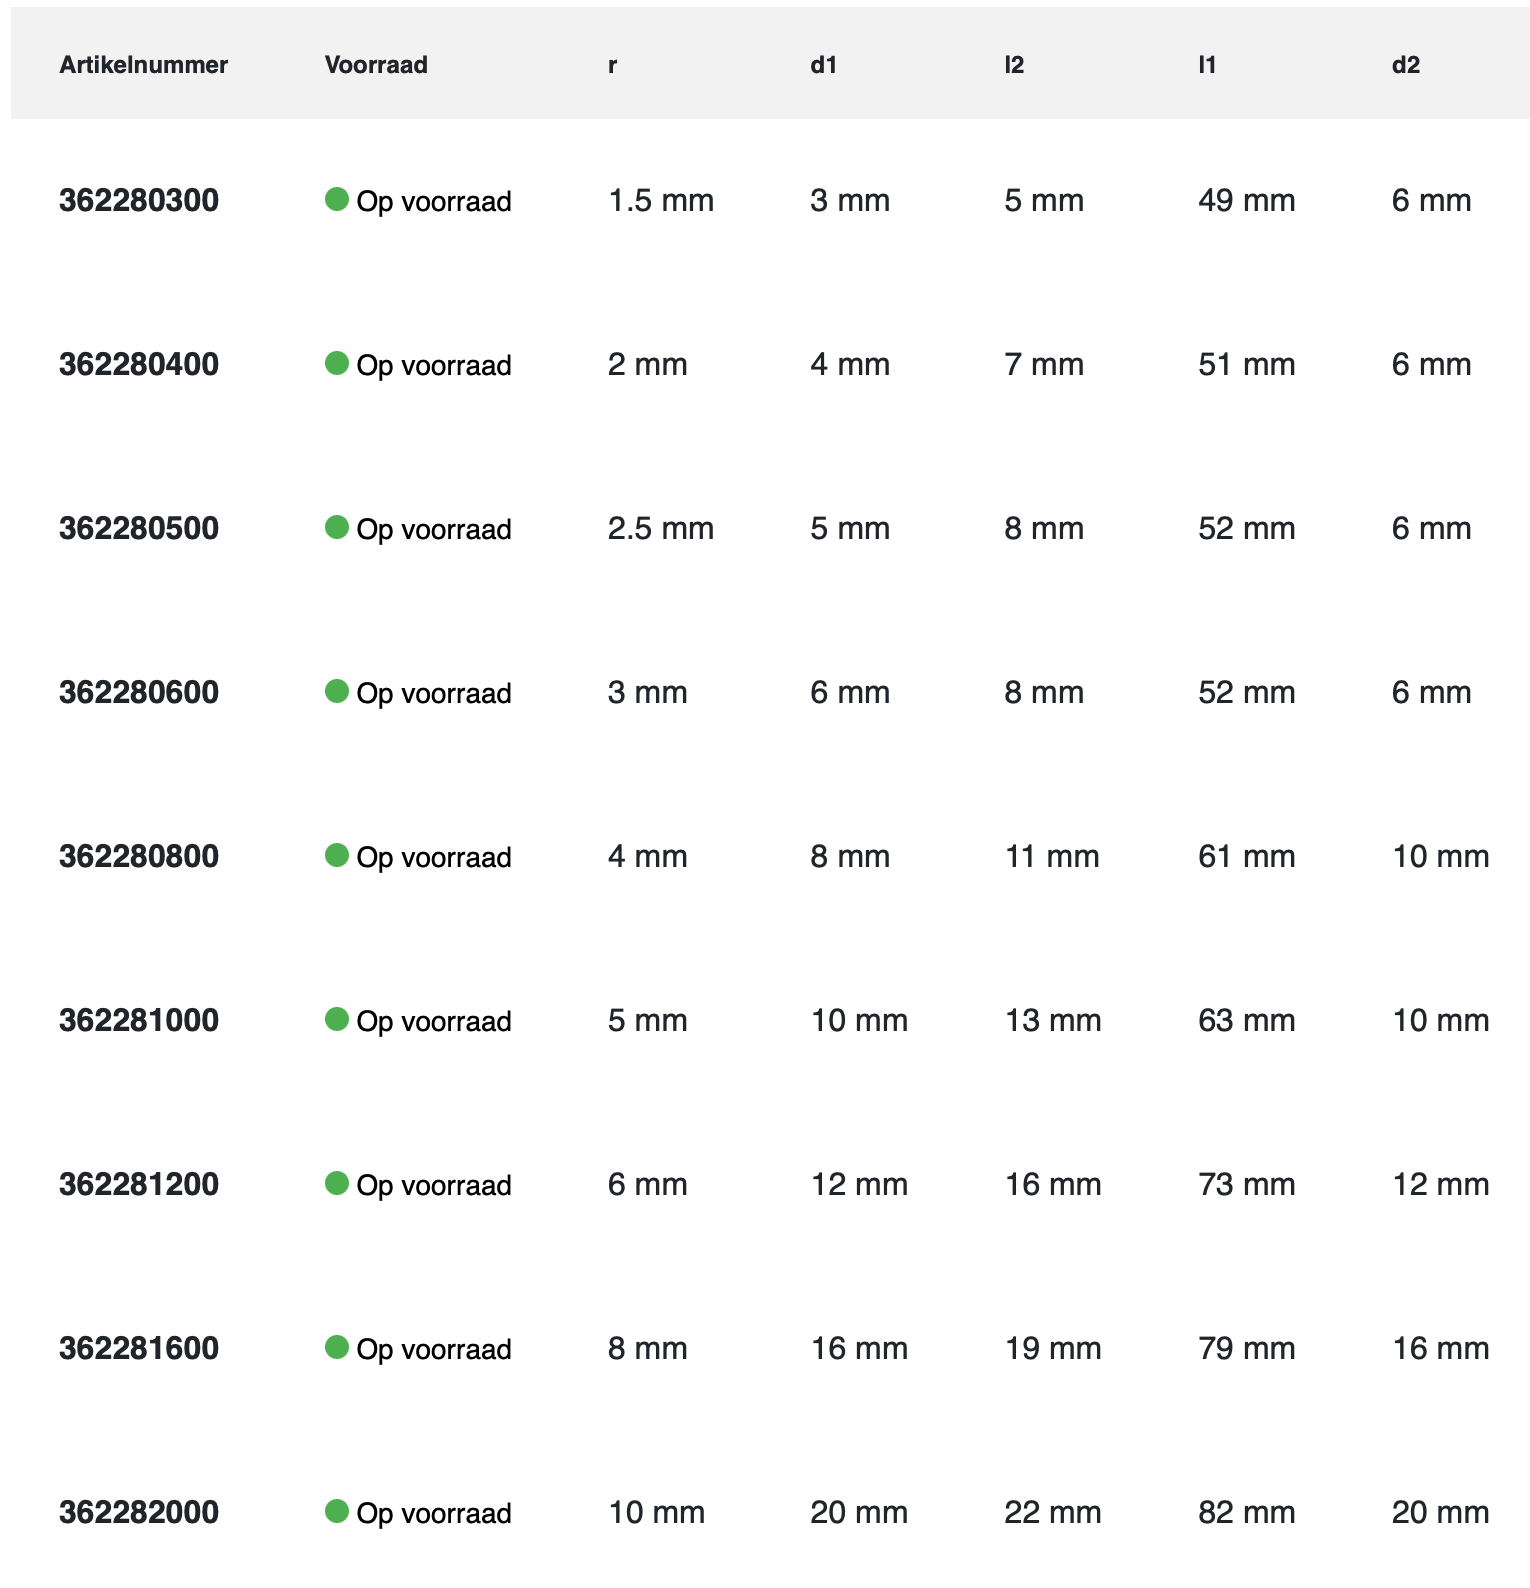Sort by Artikelnummer column header

click(x=144, y=65)
